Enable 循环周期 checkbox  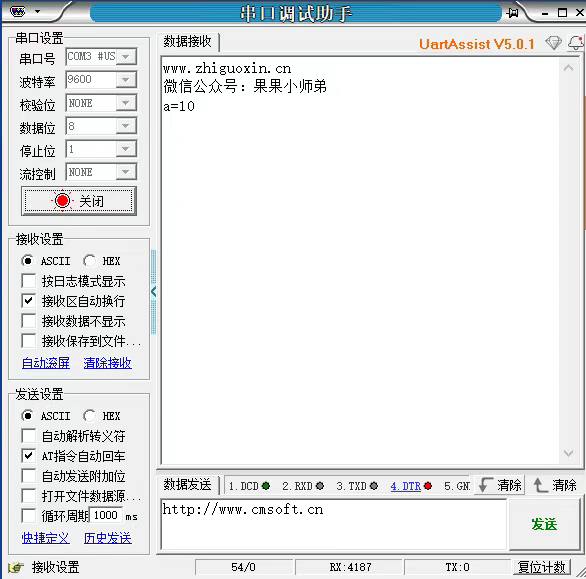point(29,516)
